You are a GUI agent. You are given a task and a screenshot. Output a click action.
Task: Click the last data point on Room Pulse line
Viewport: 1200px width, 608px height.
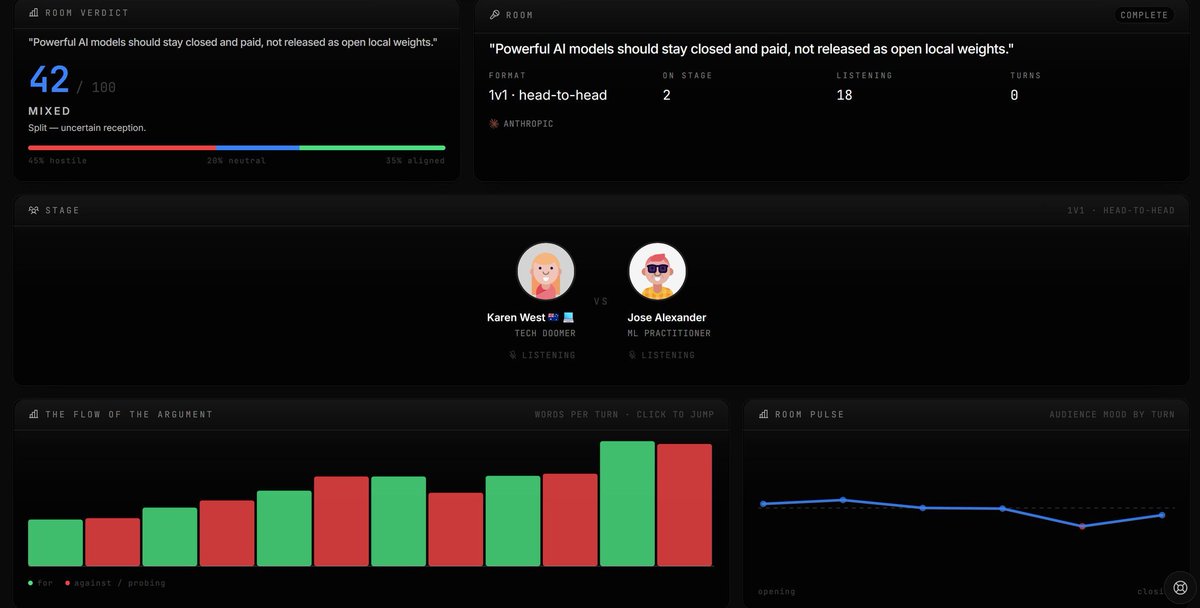pos(1162,515)
